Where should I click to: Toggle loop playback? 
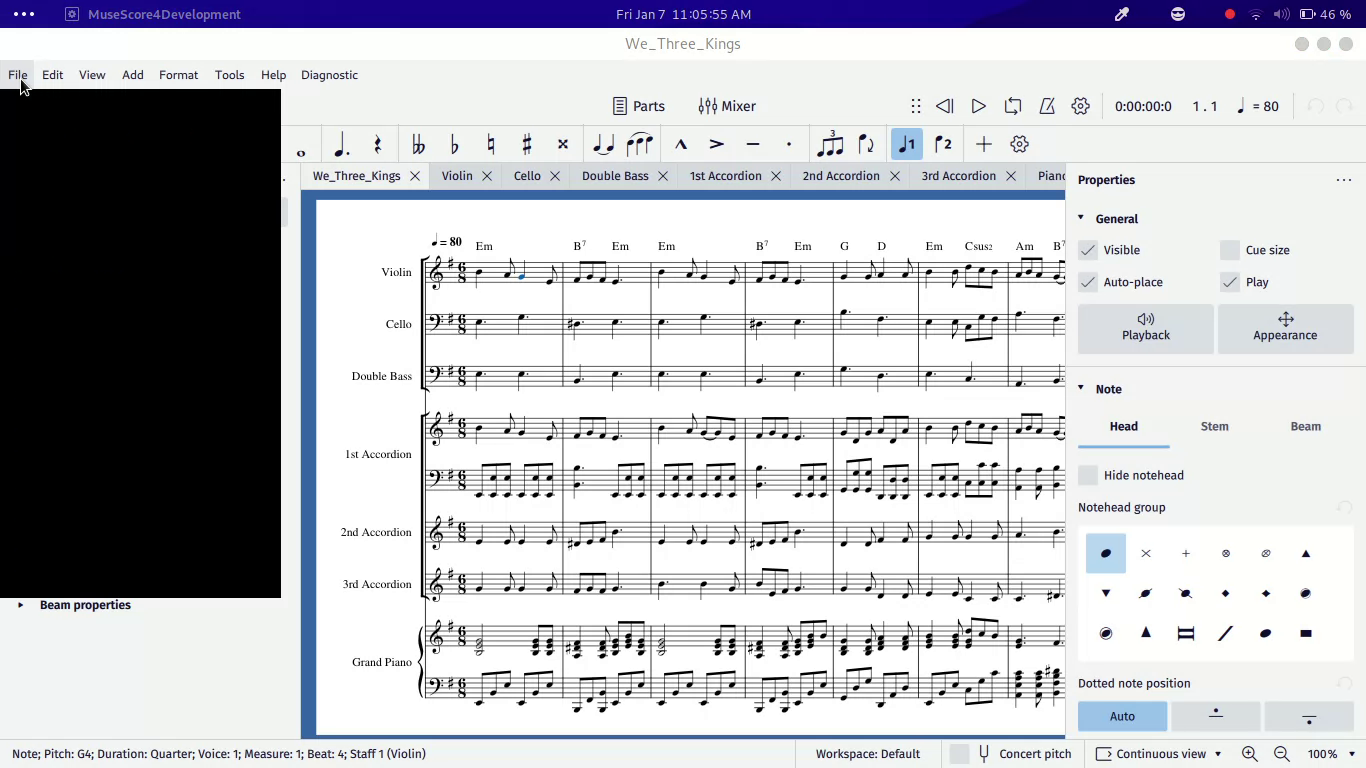(1013, 106)
